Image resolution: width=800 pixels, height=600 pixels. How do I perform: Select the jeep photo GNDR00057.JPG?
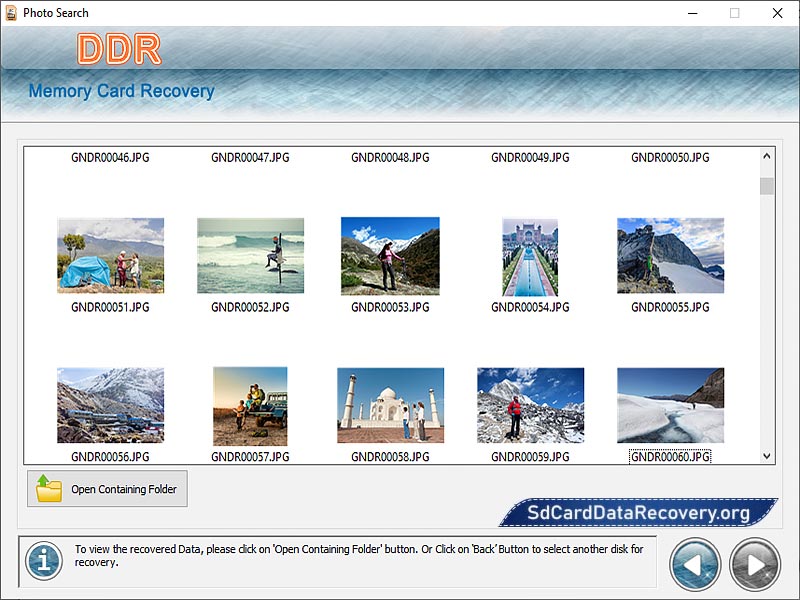tap(250, 406)
